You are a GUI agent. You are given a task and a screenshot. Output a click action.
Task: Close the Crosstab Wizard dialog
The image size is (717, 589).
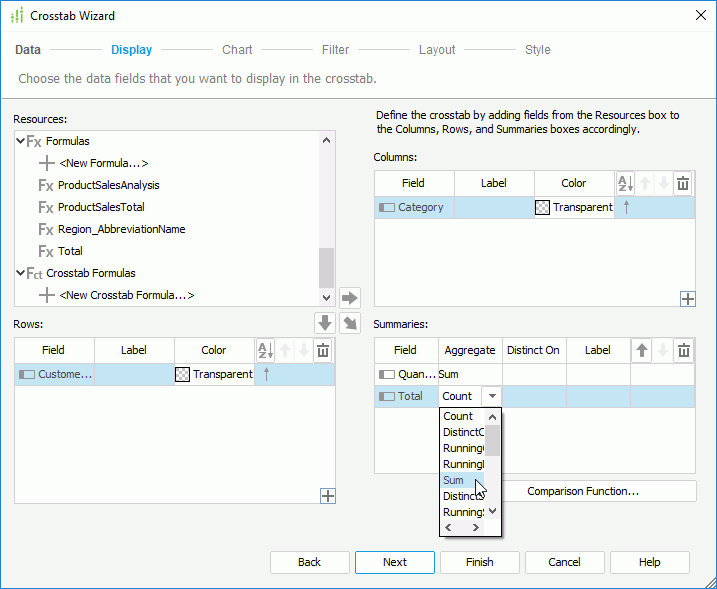(701, 16)
